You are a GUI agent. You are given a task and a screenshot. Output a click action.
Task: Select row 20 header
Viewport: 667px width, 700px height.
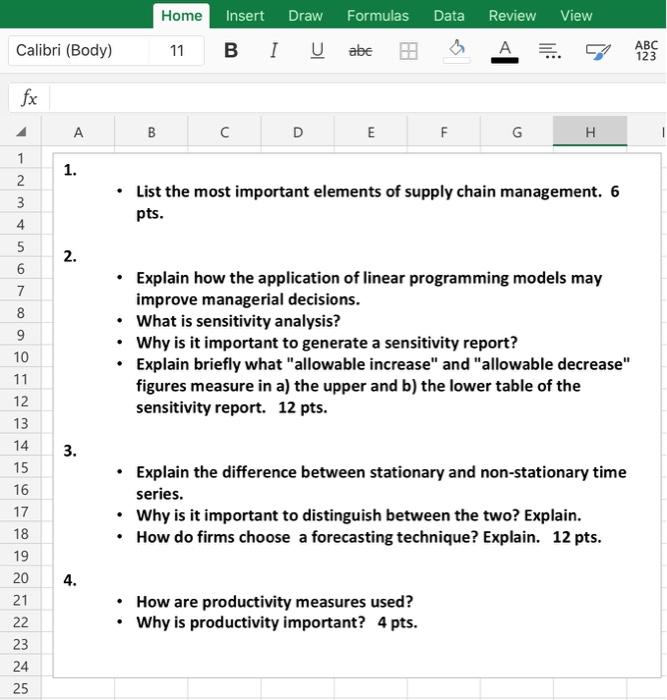pyautogui.click(x=21, y=578)
